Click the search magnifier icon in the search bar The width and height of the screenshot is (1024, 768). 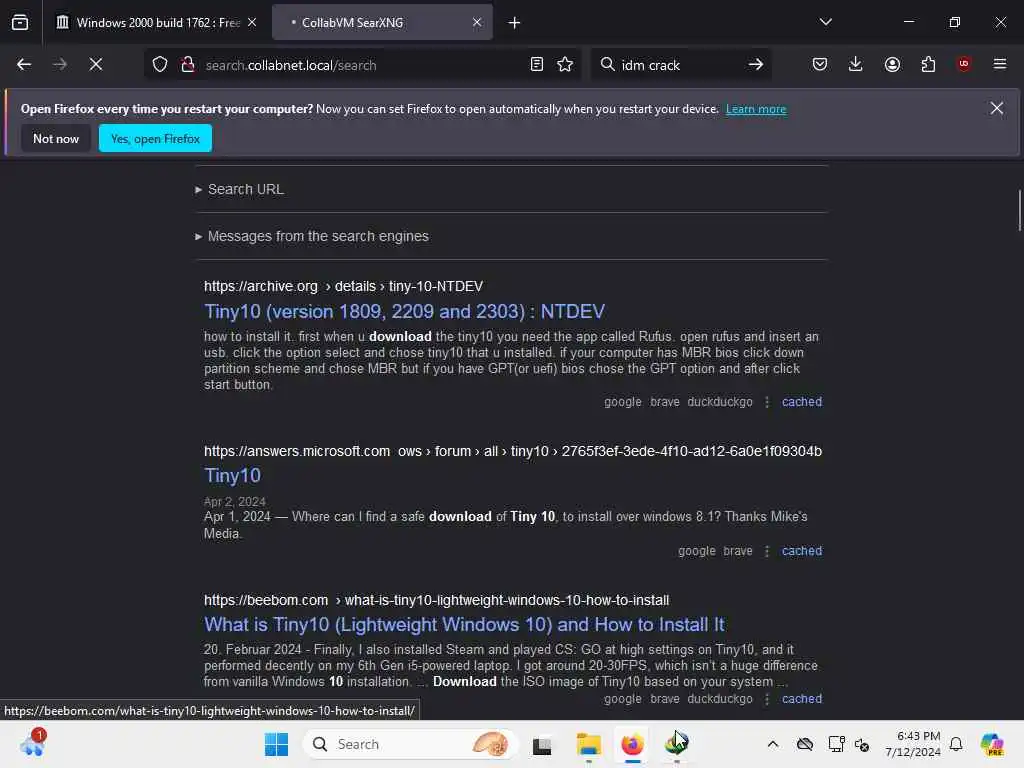coord(607,65)
